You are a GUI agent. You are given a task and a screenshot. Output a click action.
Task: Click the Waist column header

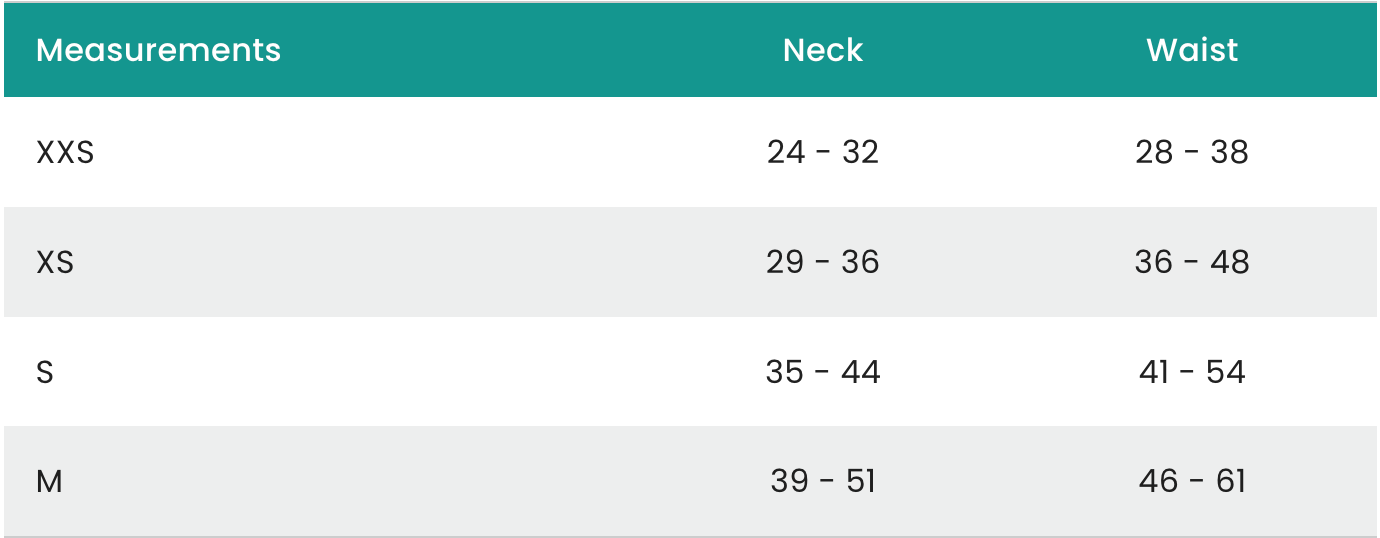tap(1192, 50)
